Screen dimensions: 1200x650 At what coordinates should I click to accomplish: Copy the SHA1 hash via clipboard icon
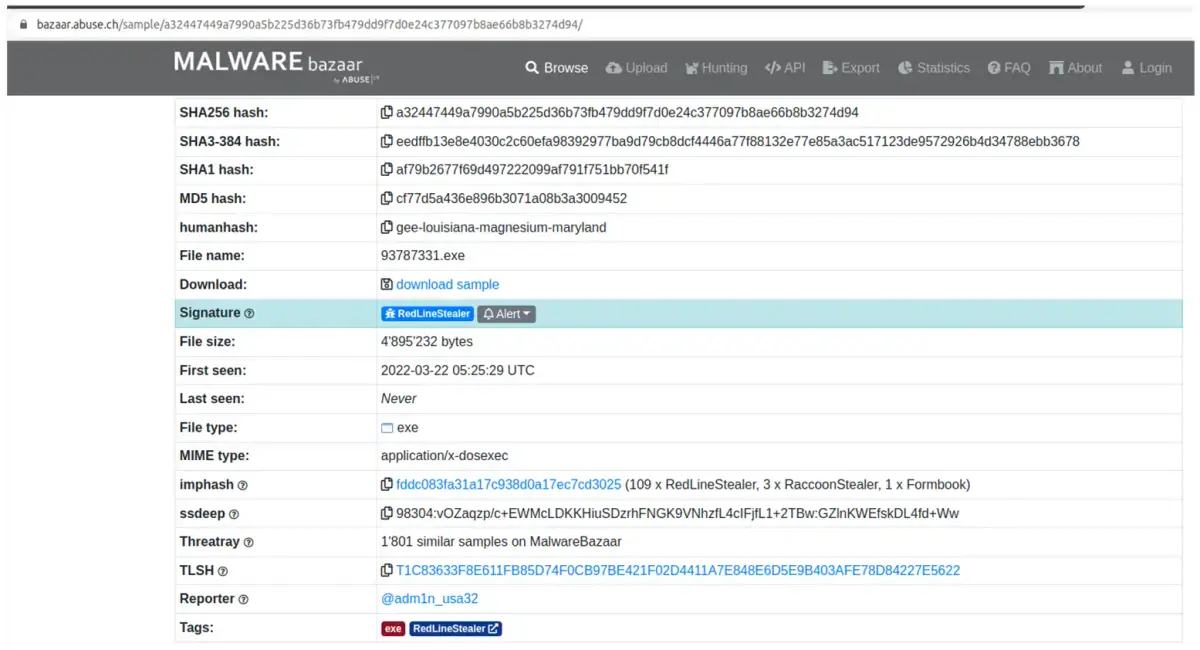(386, 170)
